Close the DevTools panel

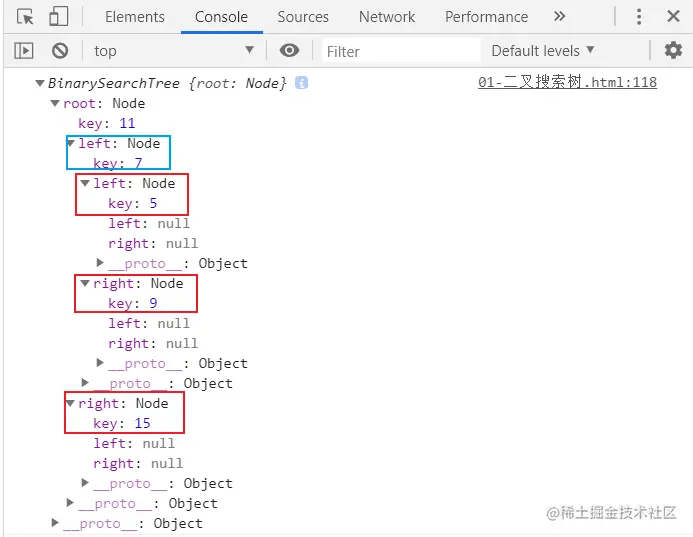(673, 17)
